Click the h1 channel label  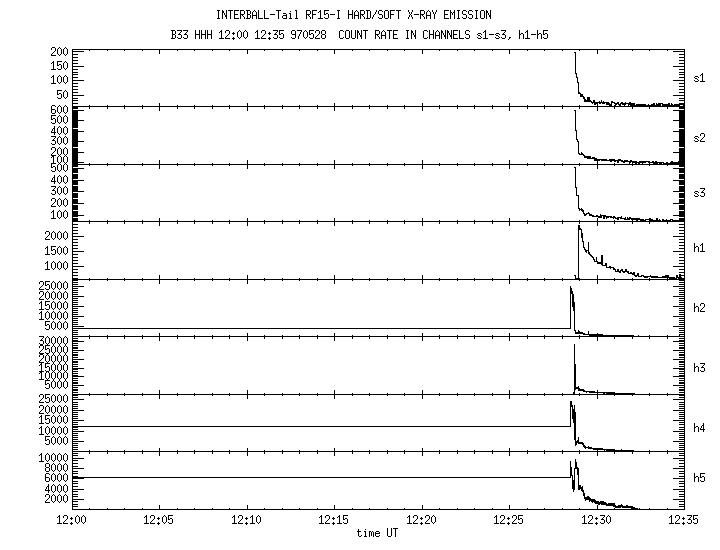pyautogui.click(x=700, y=250)
